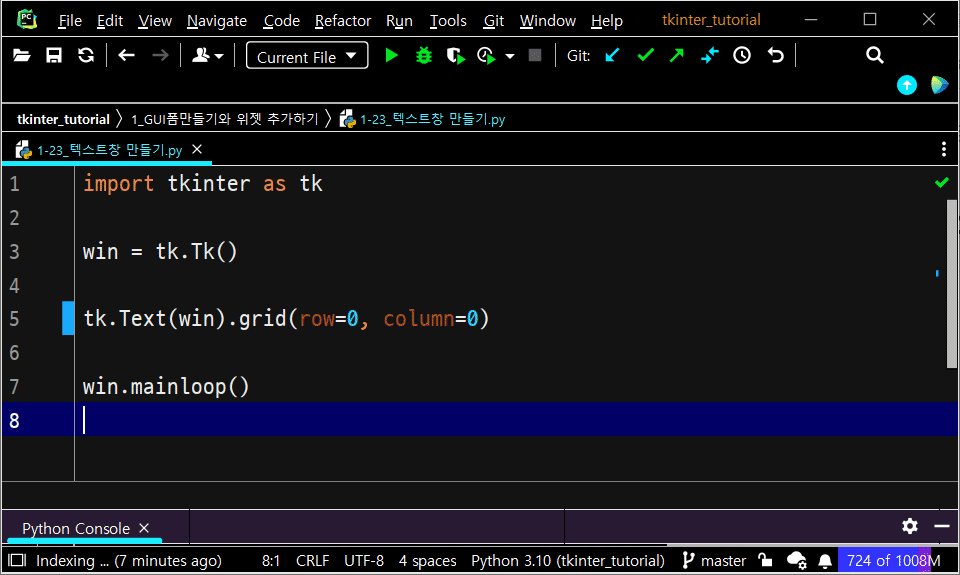Place cursor on import tkinter line
Image resolution: width=960 pixels, height=575 pixels.
click(203, 184)
